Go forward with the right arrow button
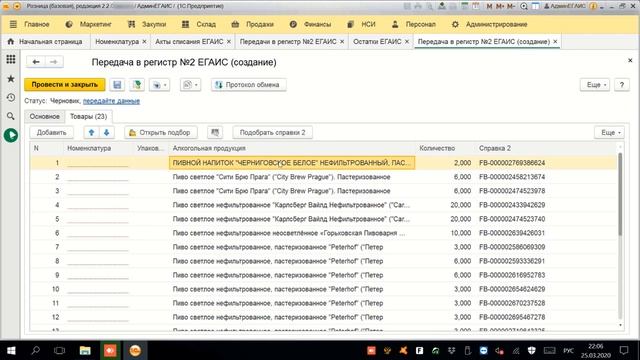 point(53,62)
